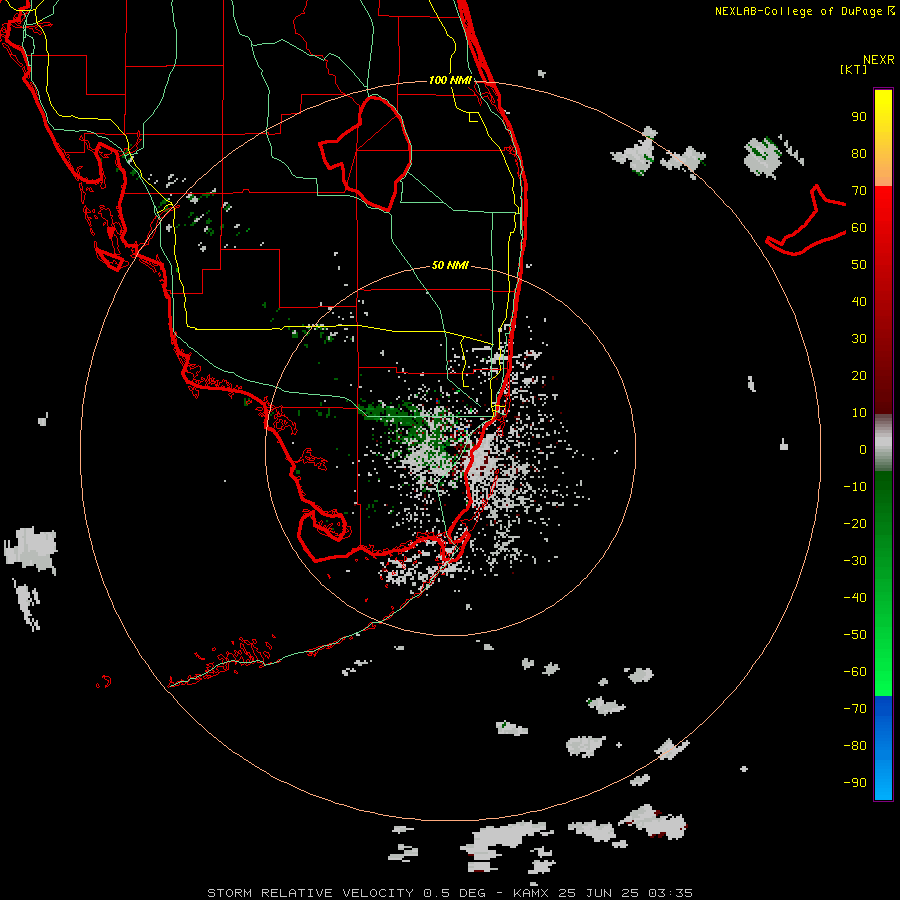Click the 10 label on the colorbar

859,413
